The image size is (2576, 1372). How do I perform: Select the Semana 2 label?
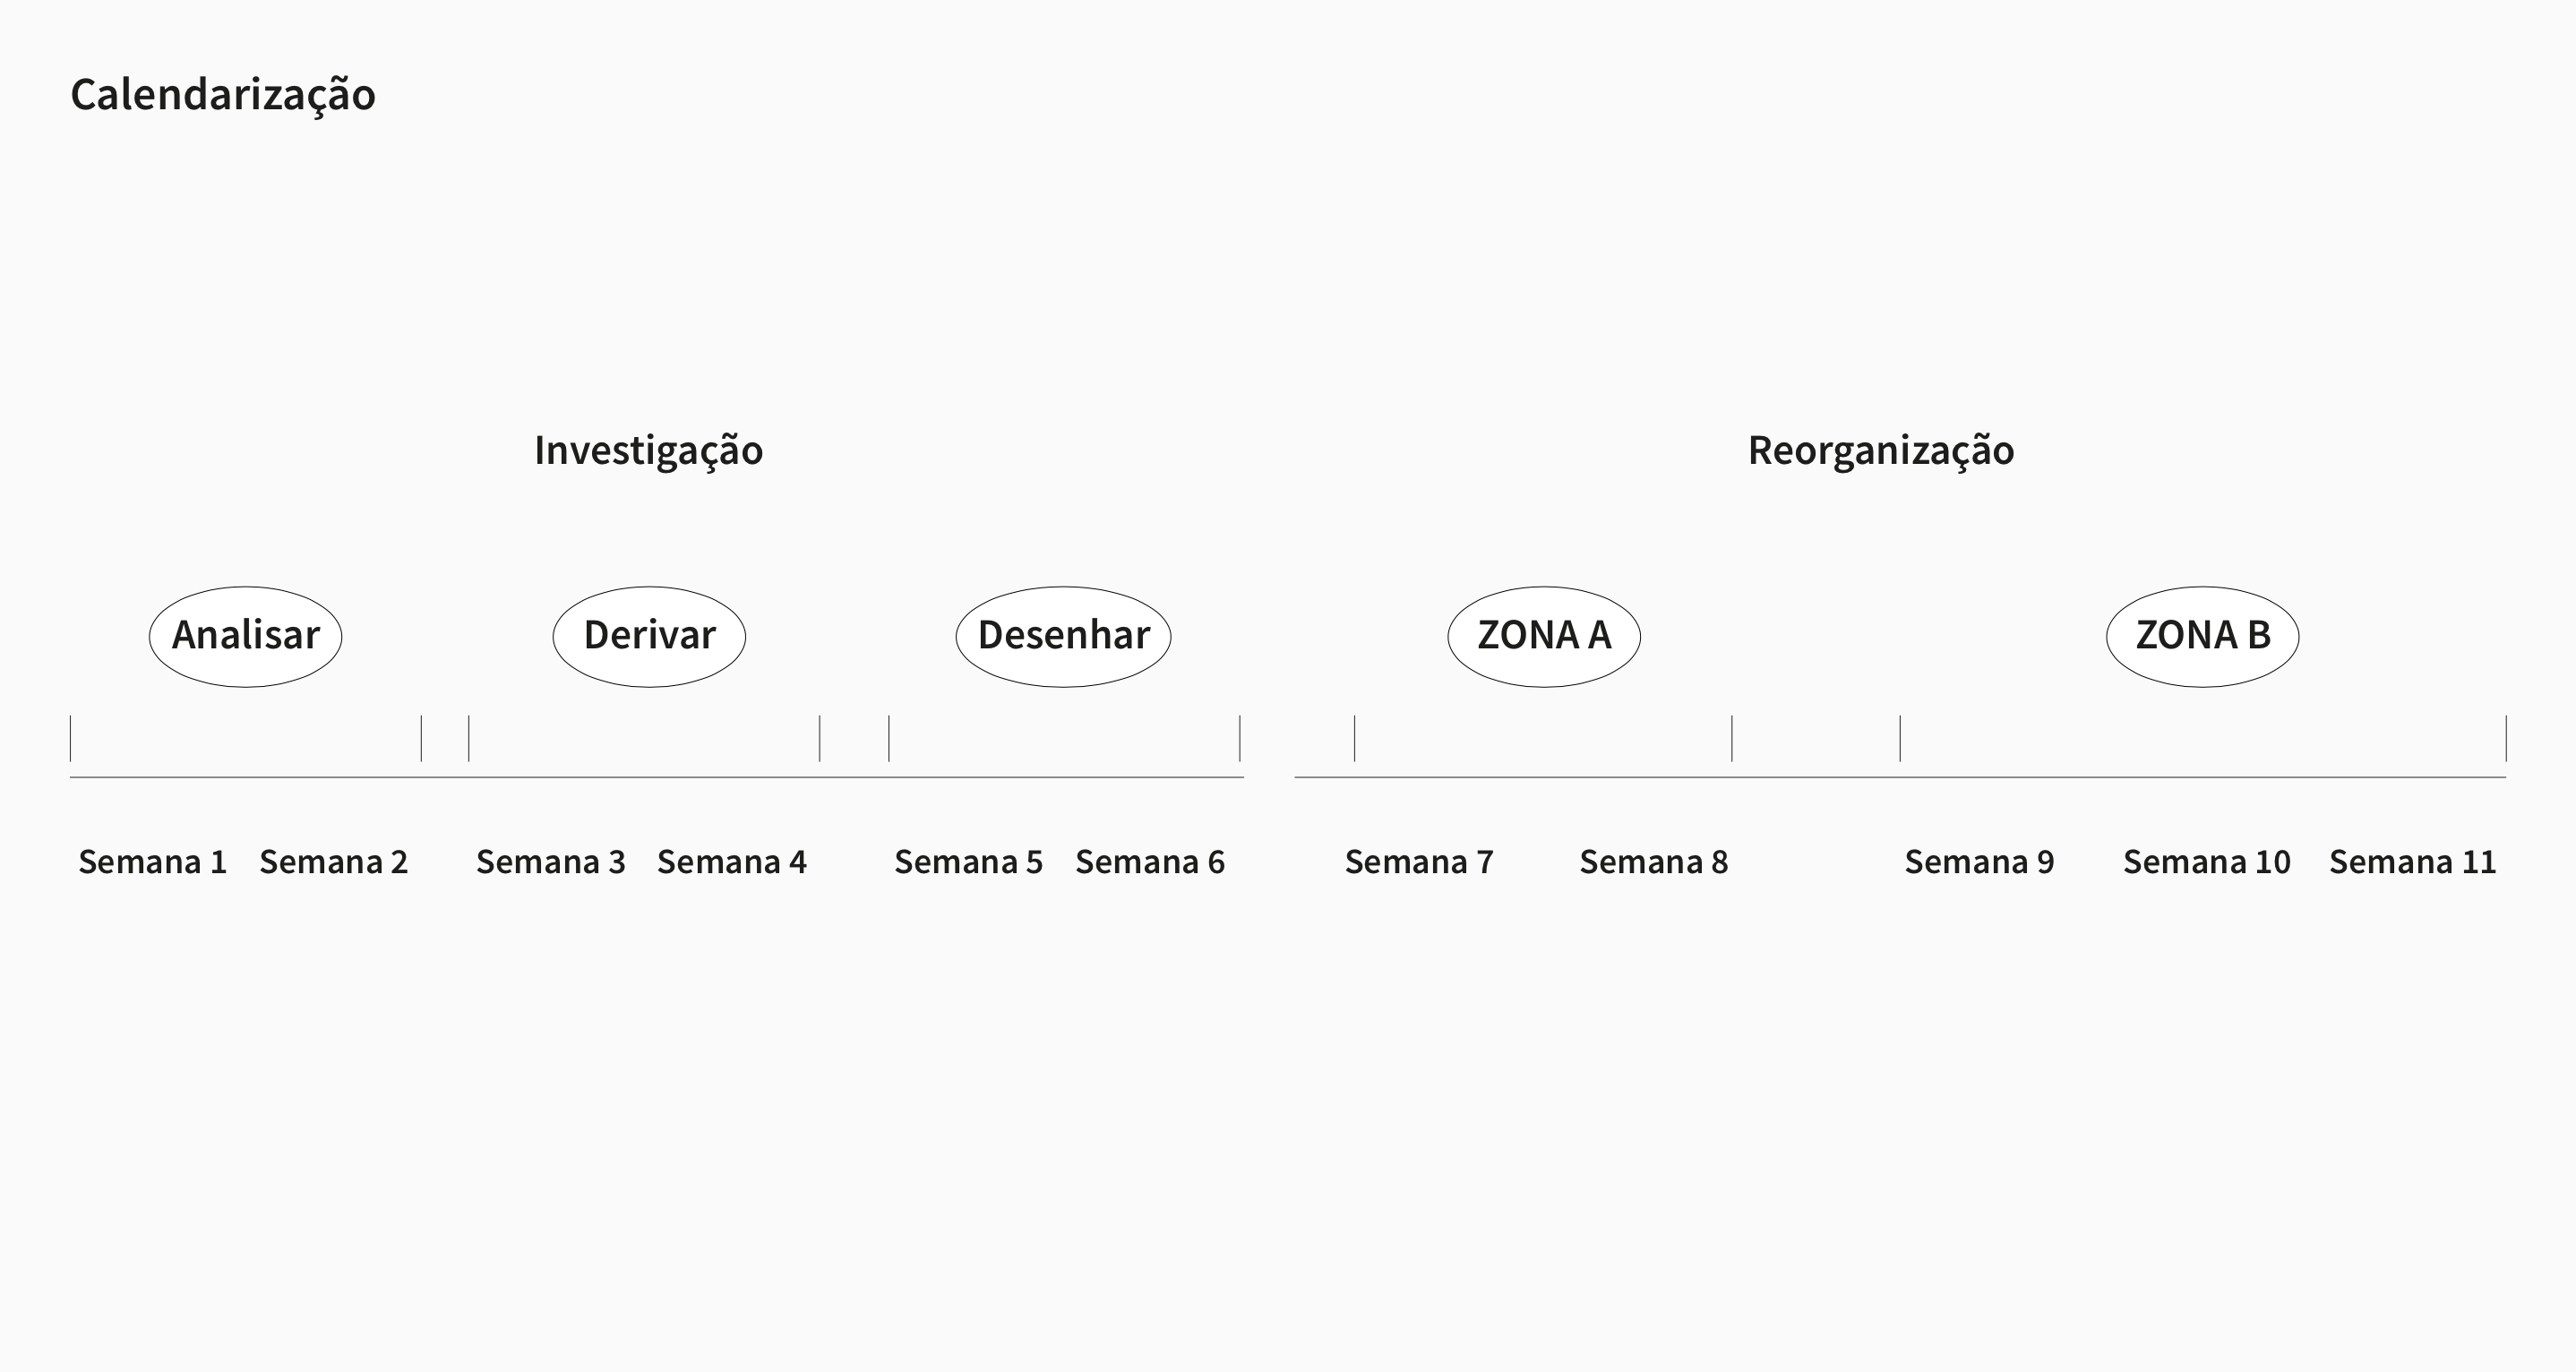[334, 862]
